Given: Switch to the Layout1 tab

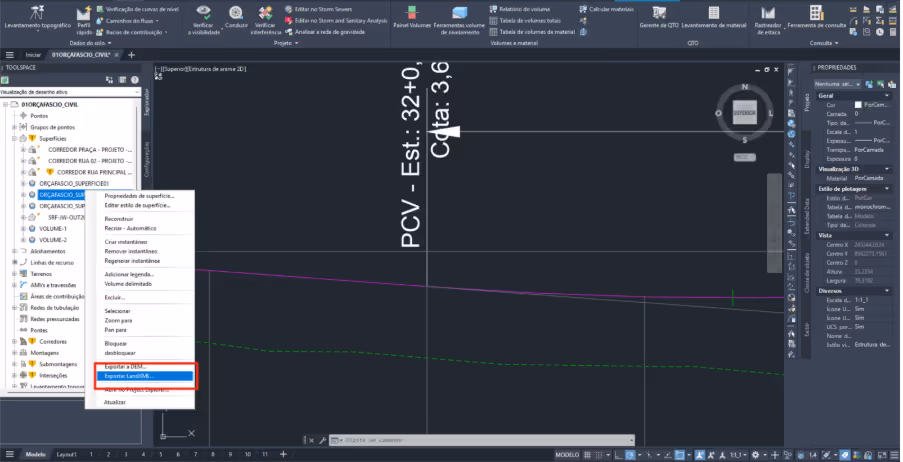Looking at the screenshot, I should point(66,455).
